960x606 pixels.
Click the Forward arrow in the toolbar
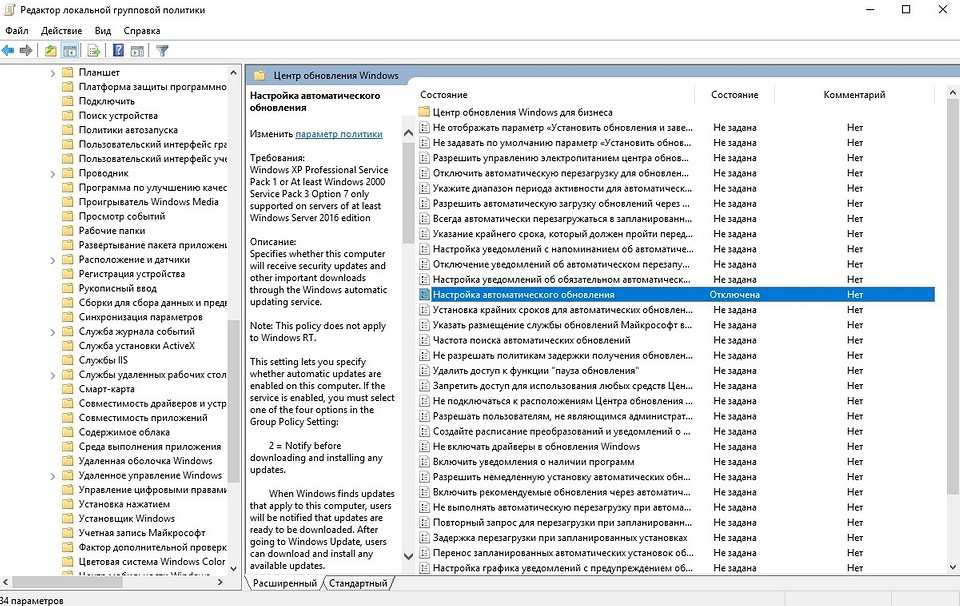click(24, 50)
